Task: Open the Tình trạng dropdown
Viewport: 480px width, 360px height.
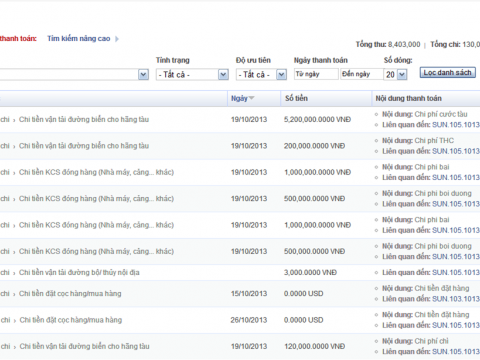Action: [192, 74]
